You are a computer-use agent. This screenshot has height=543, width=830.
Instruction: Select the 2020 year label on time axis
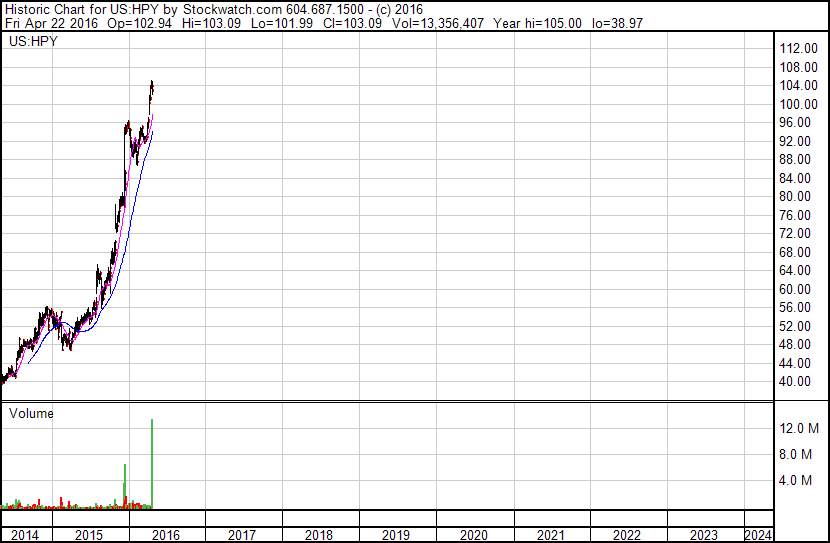click(x=474, y=535)
